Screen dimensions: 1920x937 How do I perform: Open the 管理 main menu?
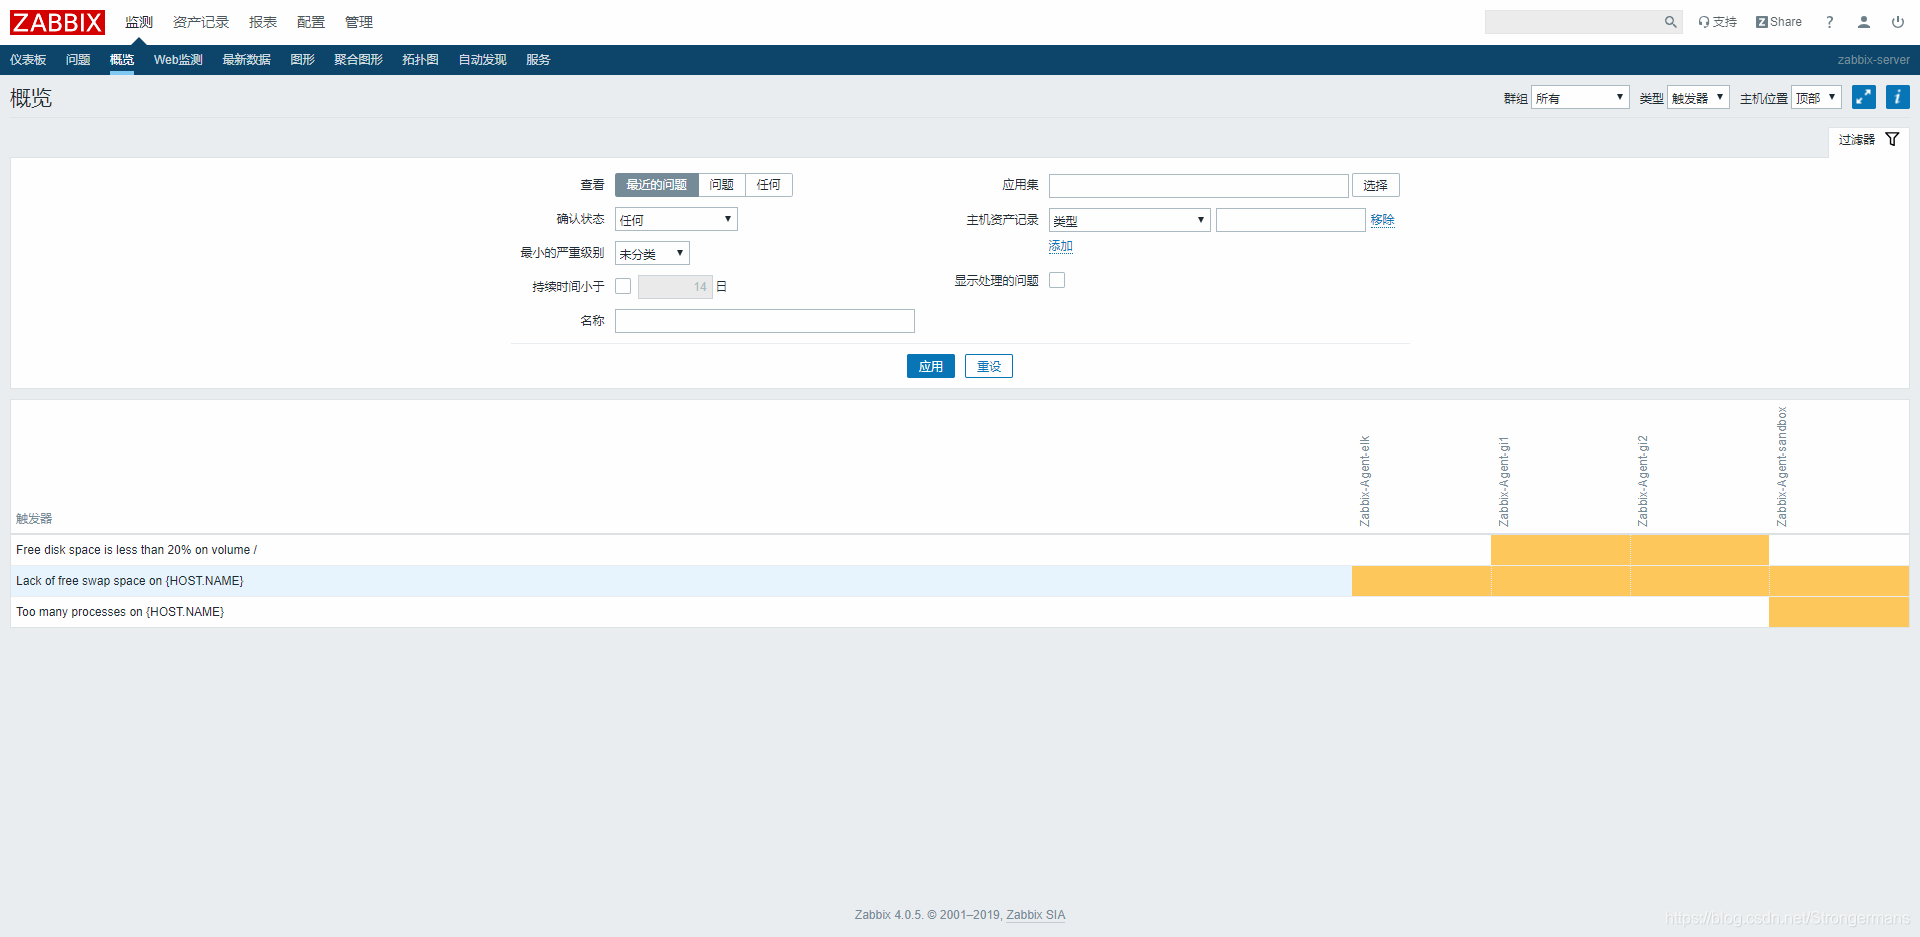point(359,22)
